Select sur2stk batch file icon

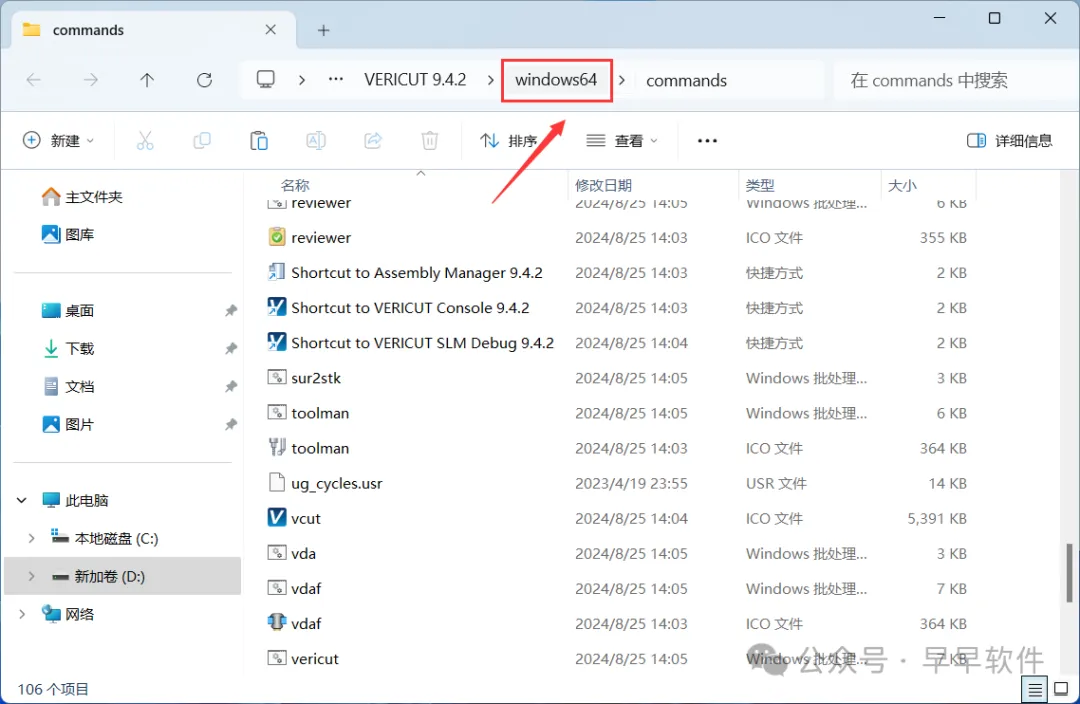[x=276, y=377]
